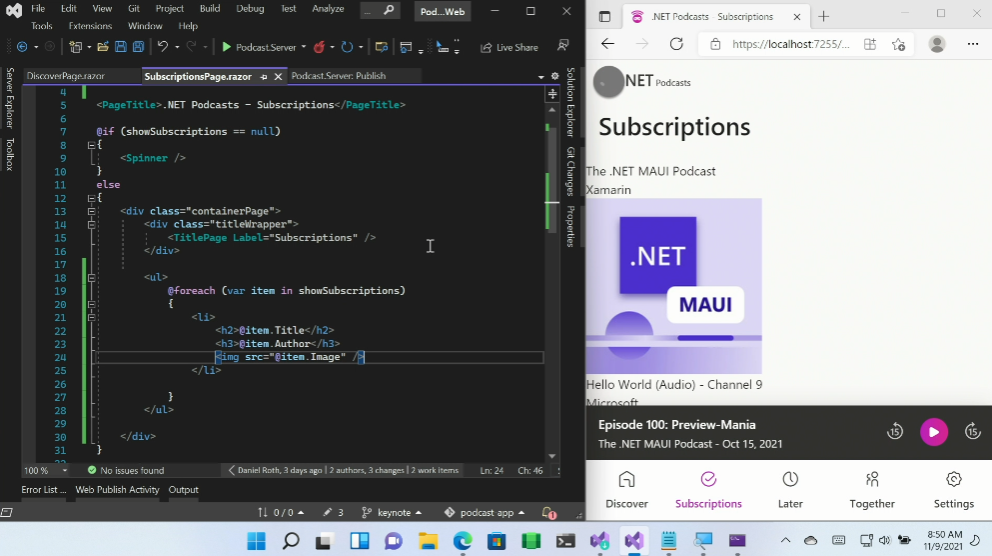Open the Extensions menu
The height and width of the screenshot is (556, 992).
pyautogui.click(x=90, y=26)
